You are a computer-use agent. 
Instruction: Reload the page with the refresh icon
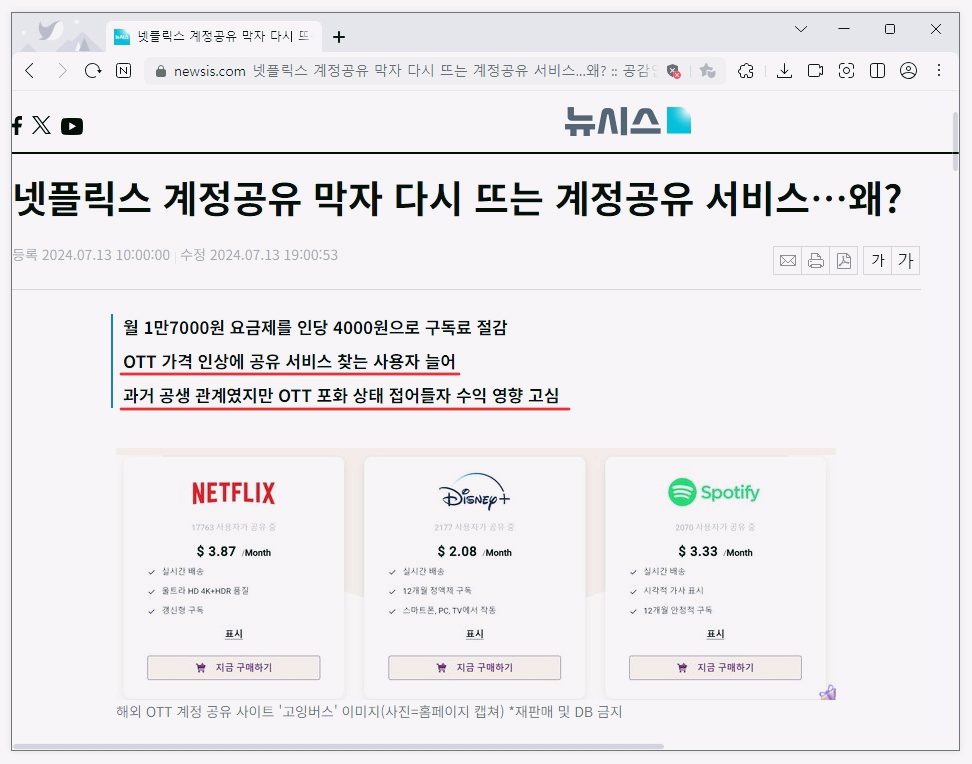pos(91,71)
